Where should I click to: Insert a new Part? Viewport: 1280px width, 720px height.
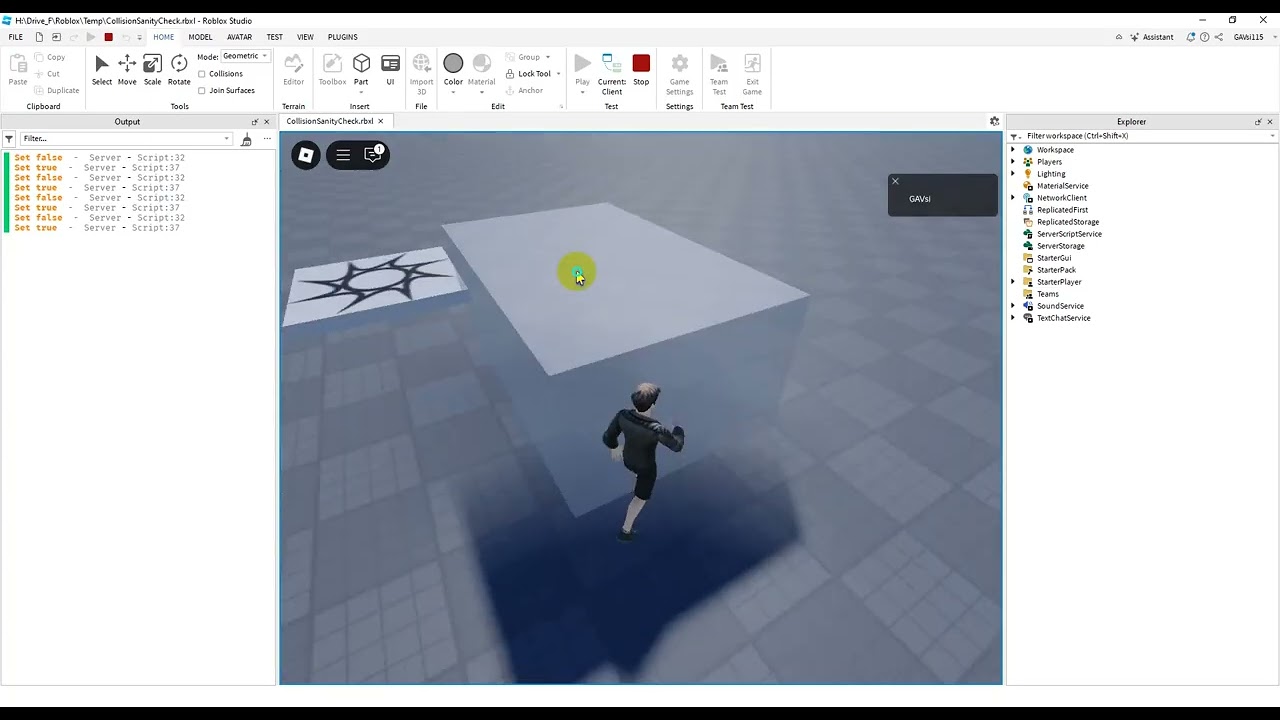361,70
